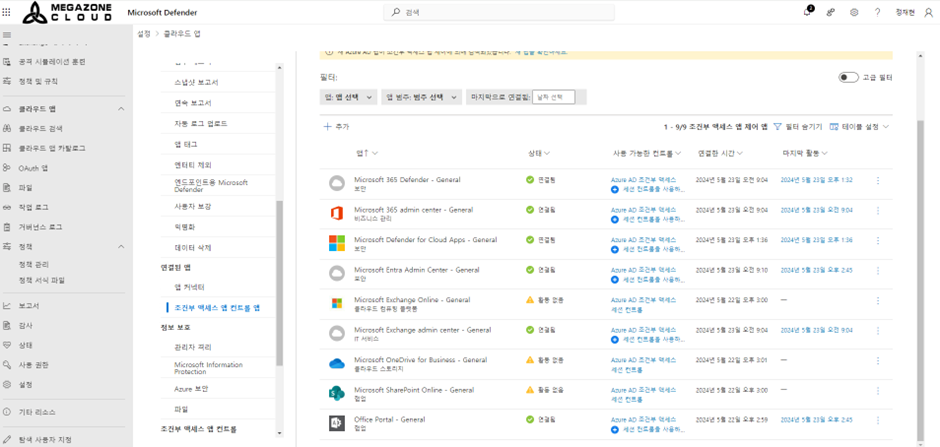The height and width of the screenshot is (447, 940).
Task: Click the settings menu scroll down arrow
Action: 279,433
